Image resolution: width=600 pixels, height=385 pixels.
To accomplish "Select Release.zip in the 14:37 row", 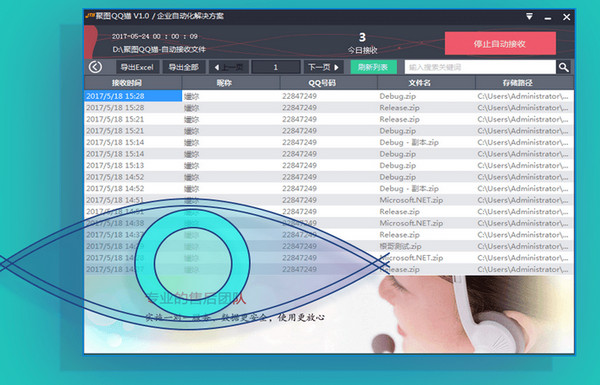I will [x=399, y=235].
